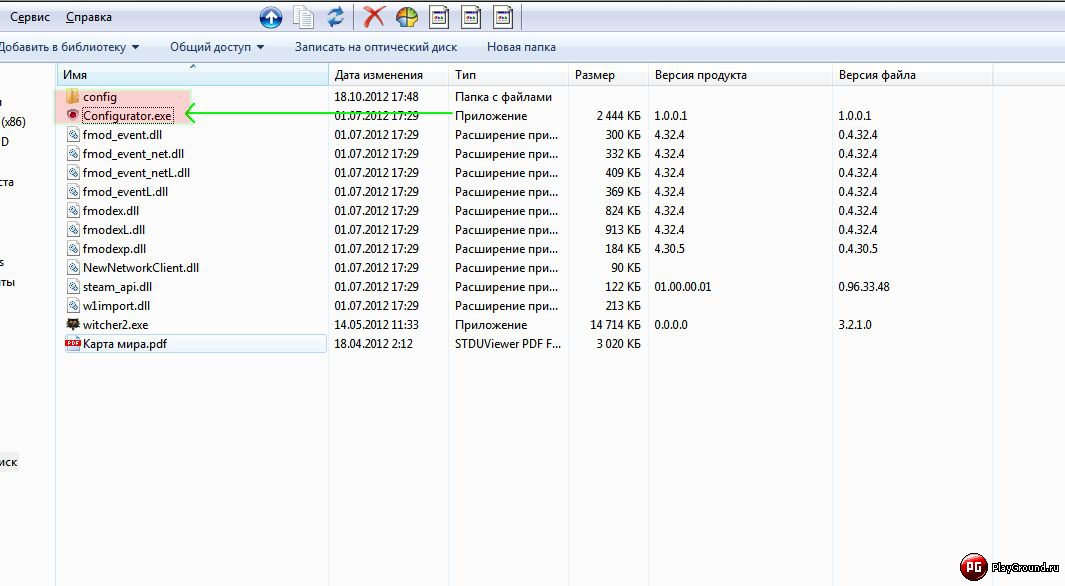Select the witcher2.exe file name
This screenshot has height=586, width=1065.
[x=115, y=325]
